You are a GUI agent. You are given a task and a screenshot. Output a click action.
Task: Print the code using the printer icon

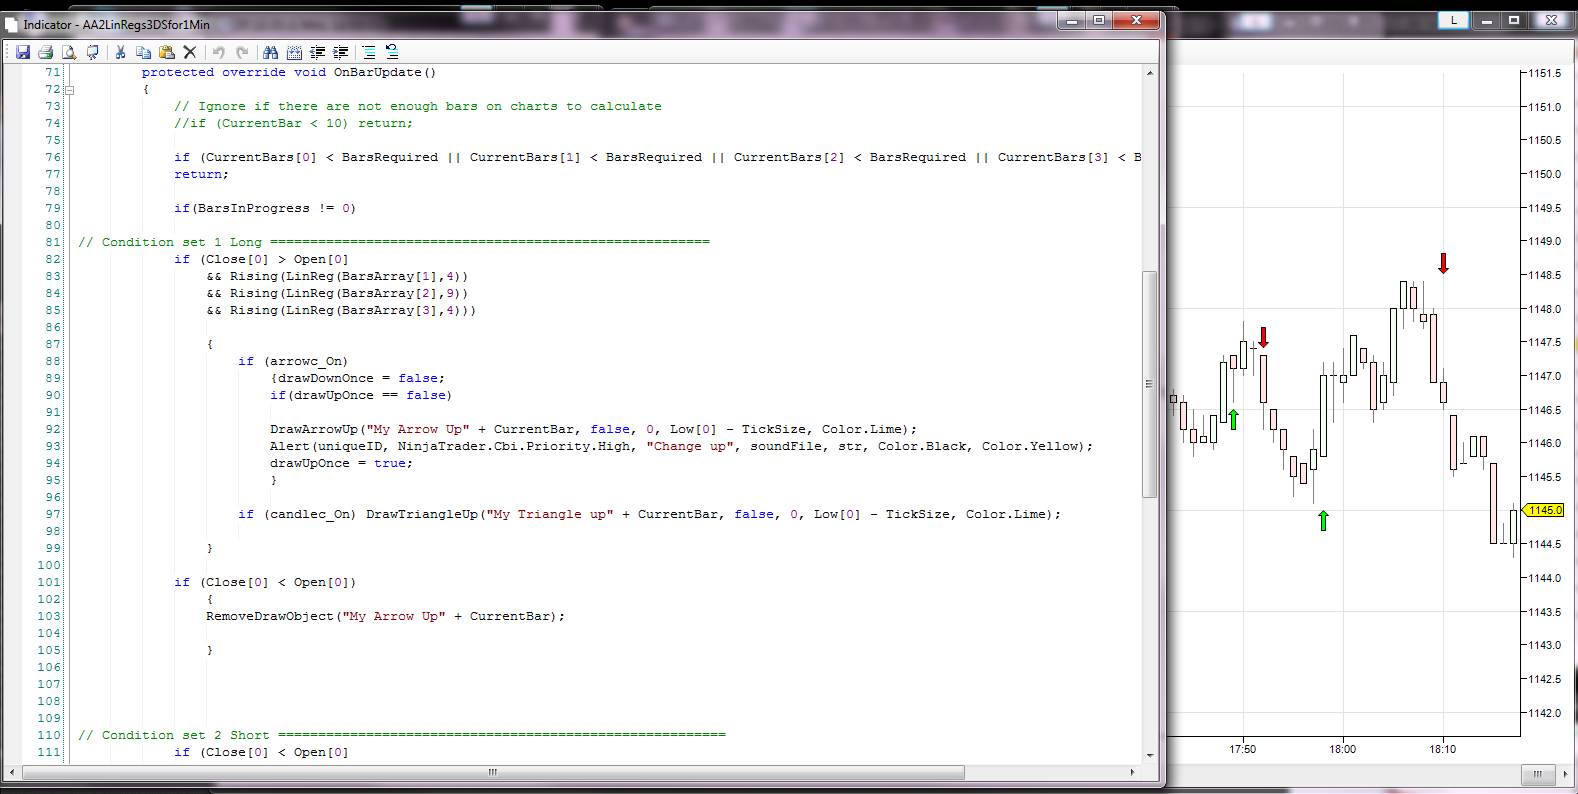pyautogui.click(x=45, y=52)
